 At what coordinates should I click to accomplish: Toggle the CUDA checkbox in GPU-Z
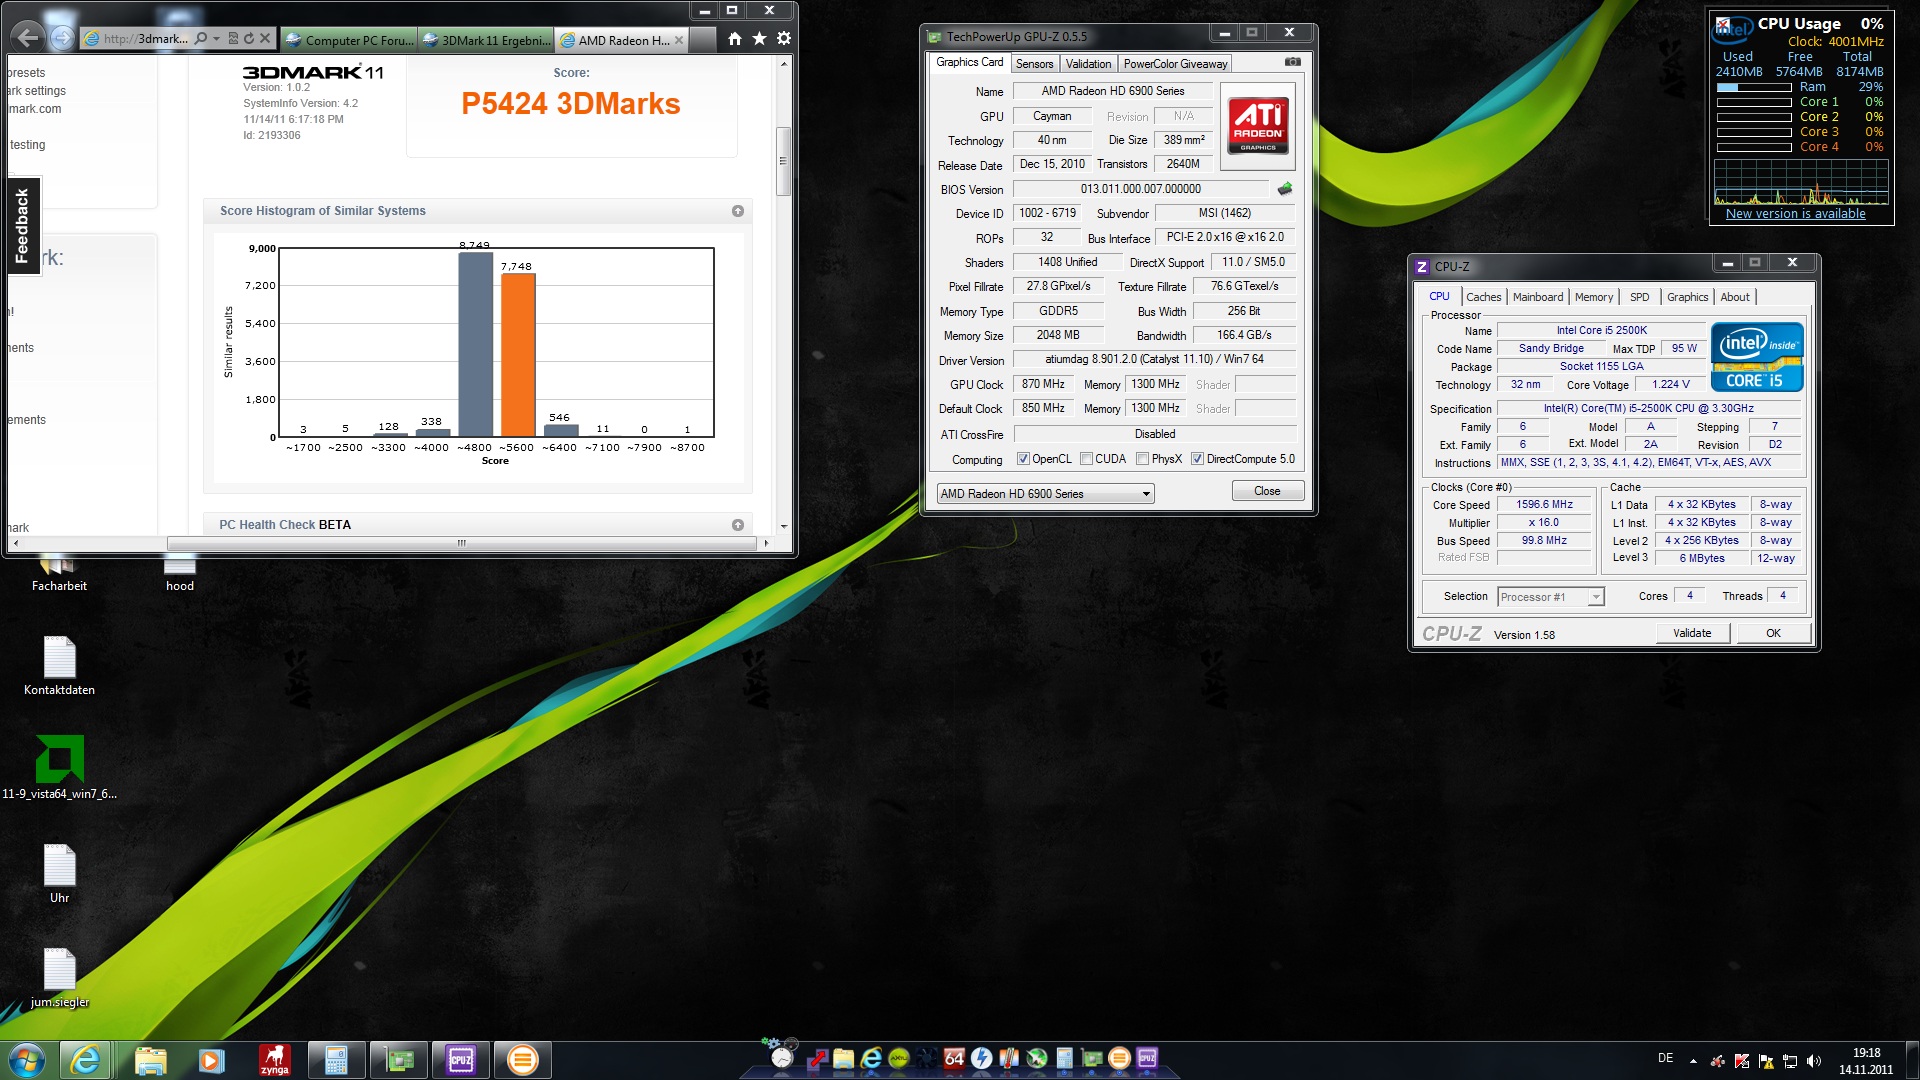(1086, 459)
